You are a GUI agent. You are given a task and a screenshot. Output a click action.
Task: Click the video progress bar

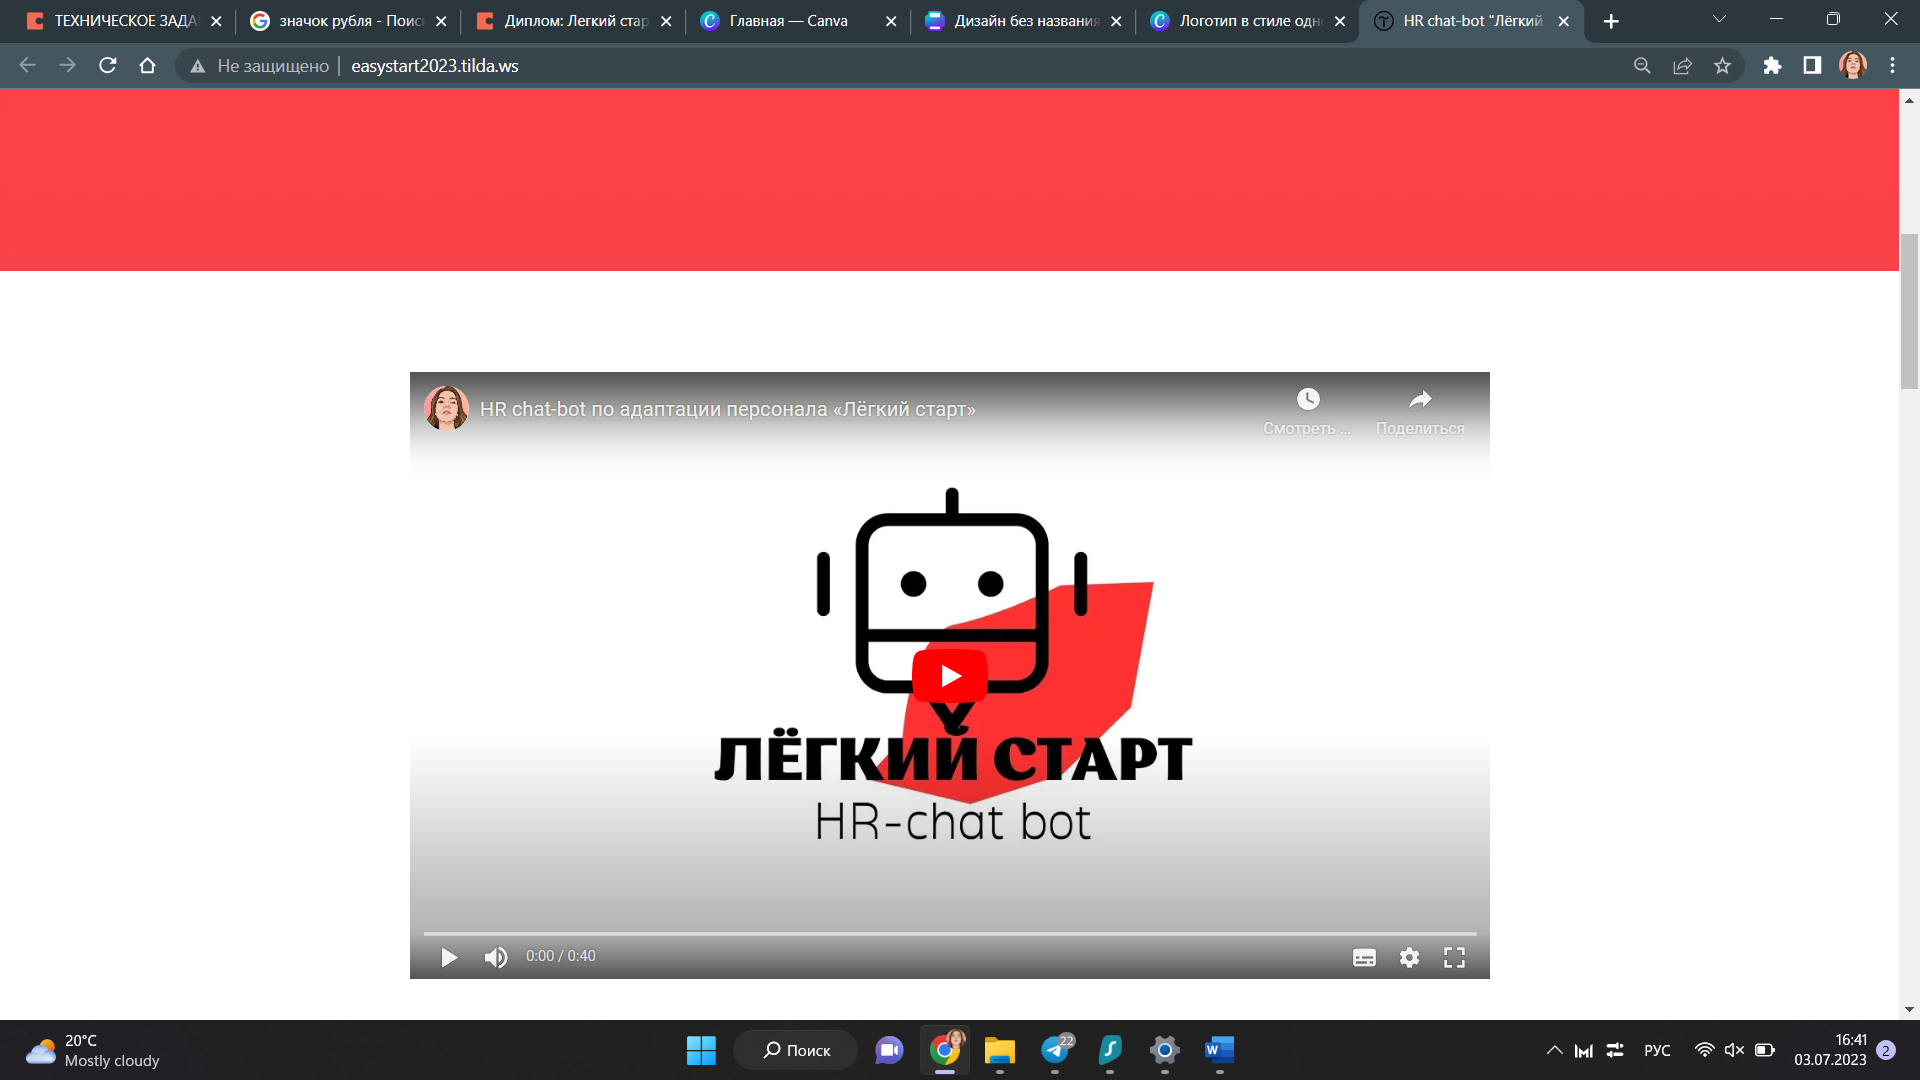click(950, 933)
